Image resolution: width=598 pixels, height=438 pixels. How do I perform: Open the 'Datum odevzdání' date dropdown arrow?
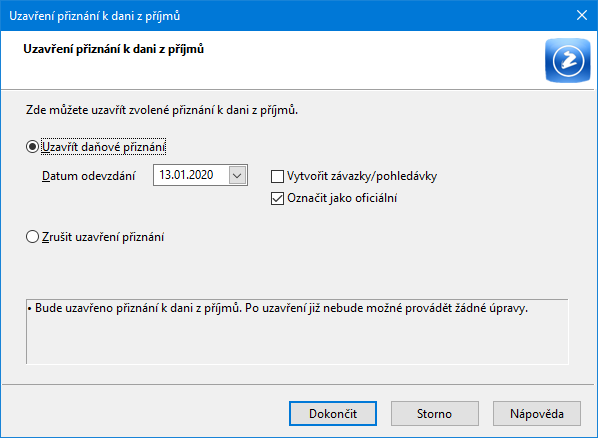(237, 175)
